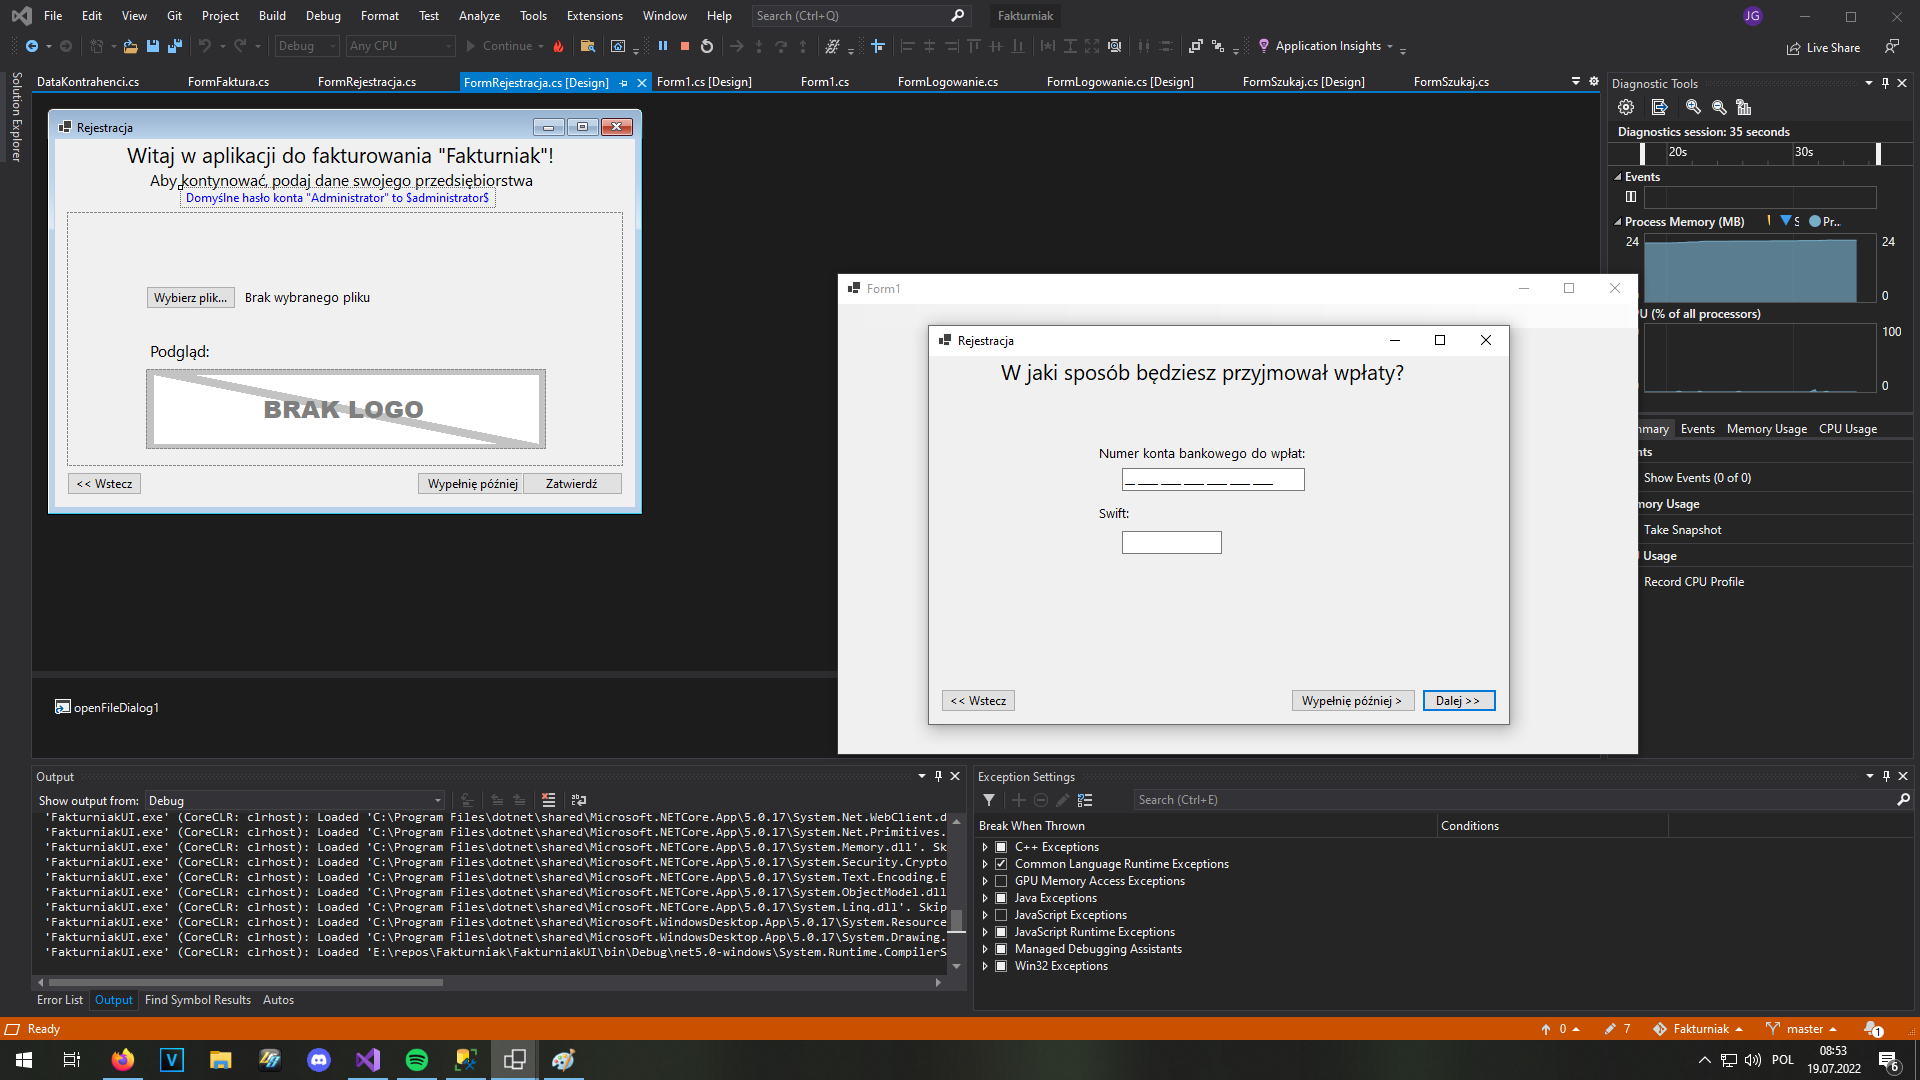Click the Swift input field
This screenshot has height=1080, width=1920.
coord(1171,542)
